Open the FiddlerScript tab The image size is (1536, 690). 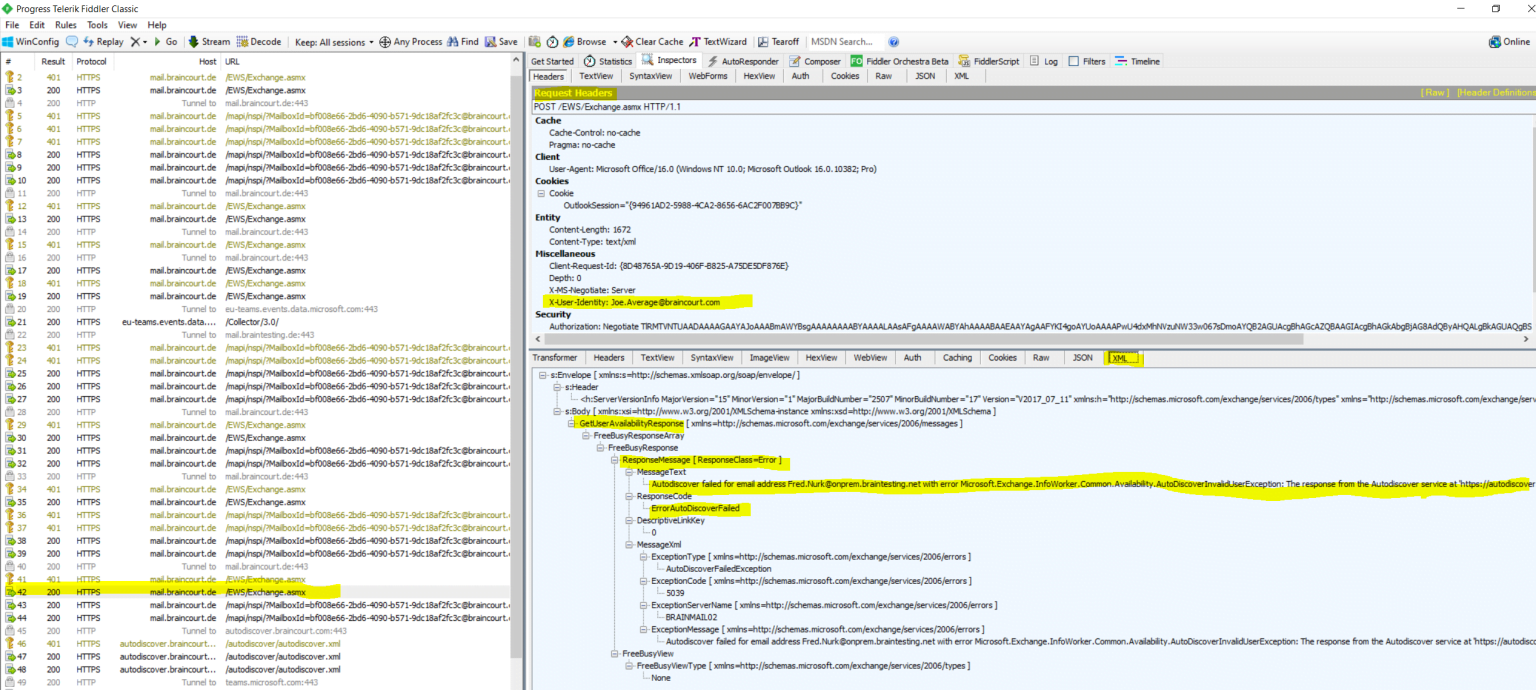pyautogui.click(x=989, y=61)
